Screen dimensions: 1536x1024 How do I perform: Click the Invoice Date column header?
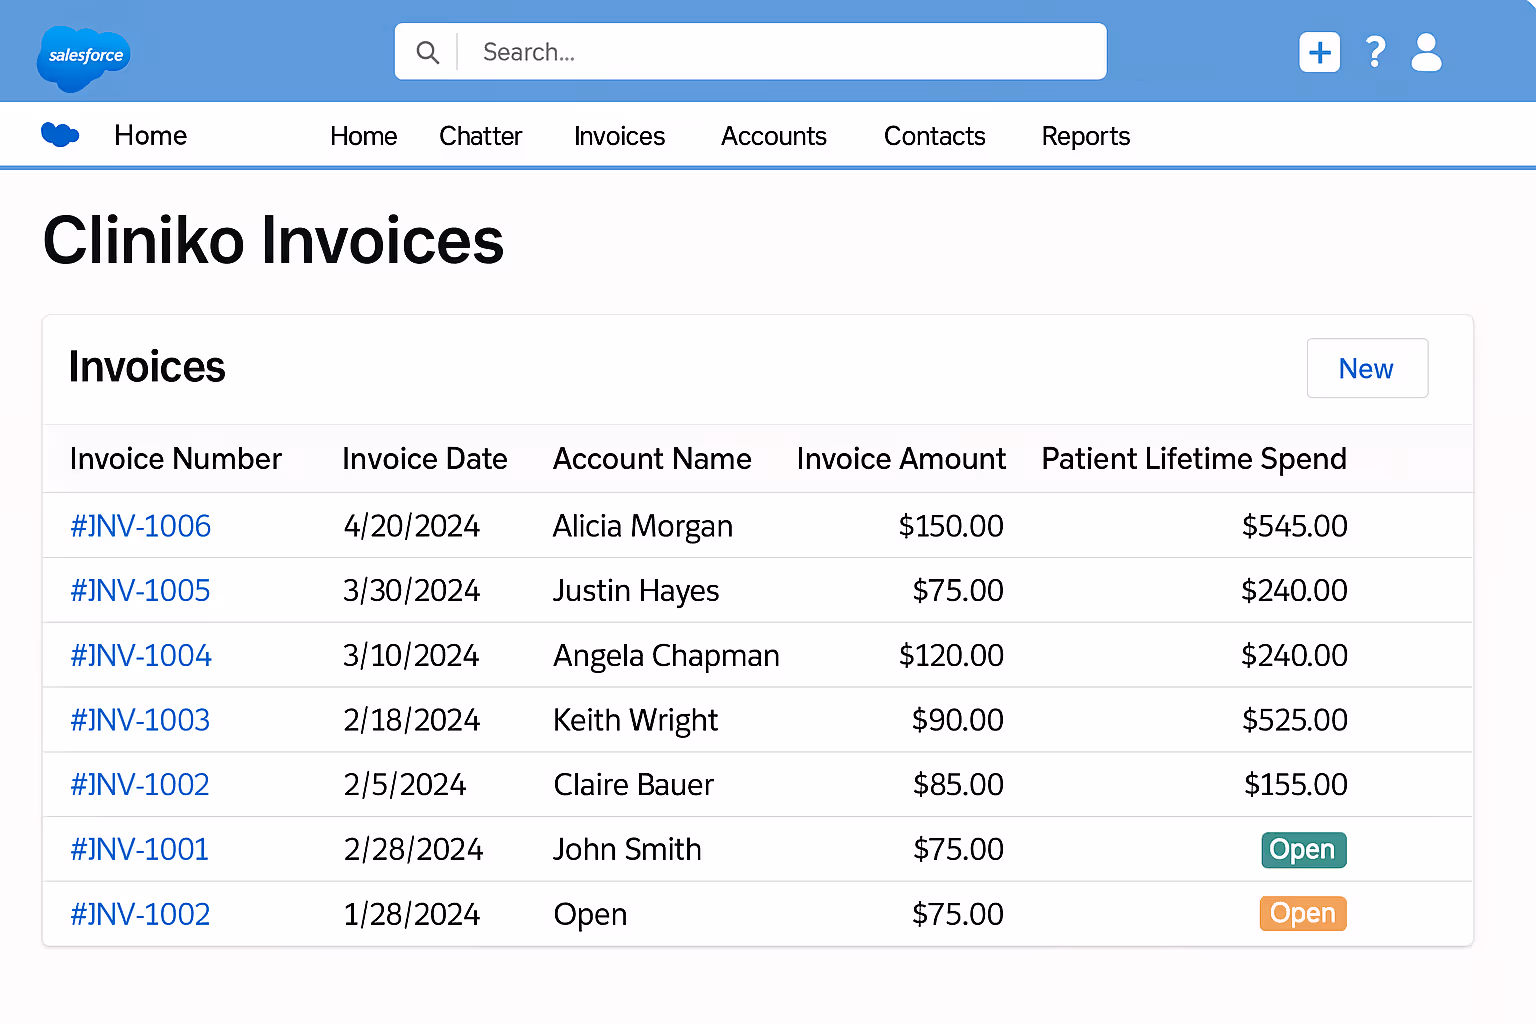click(424, 458)
